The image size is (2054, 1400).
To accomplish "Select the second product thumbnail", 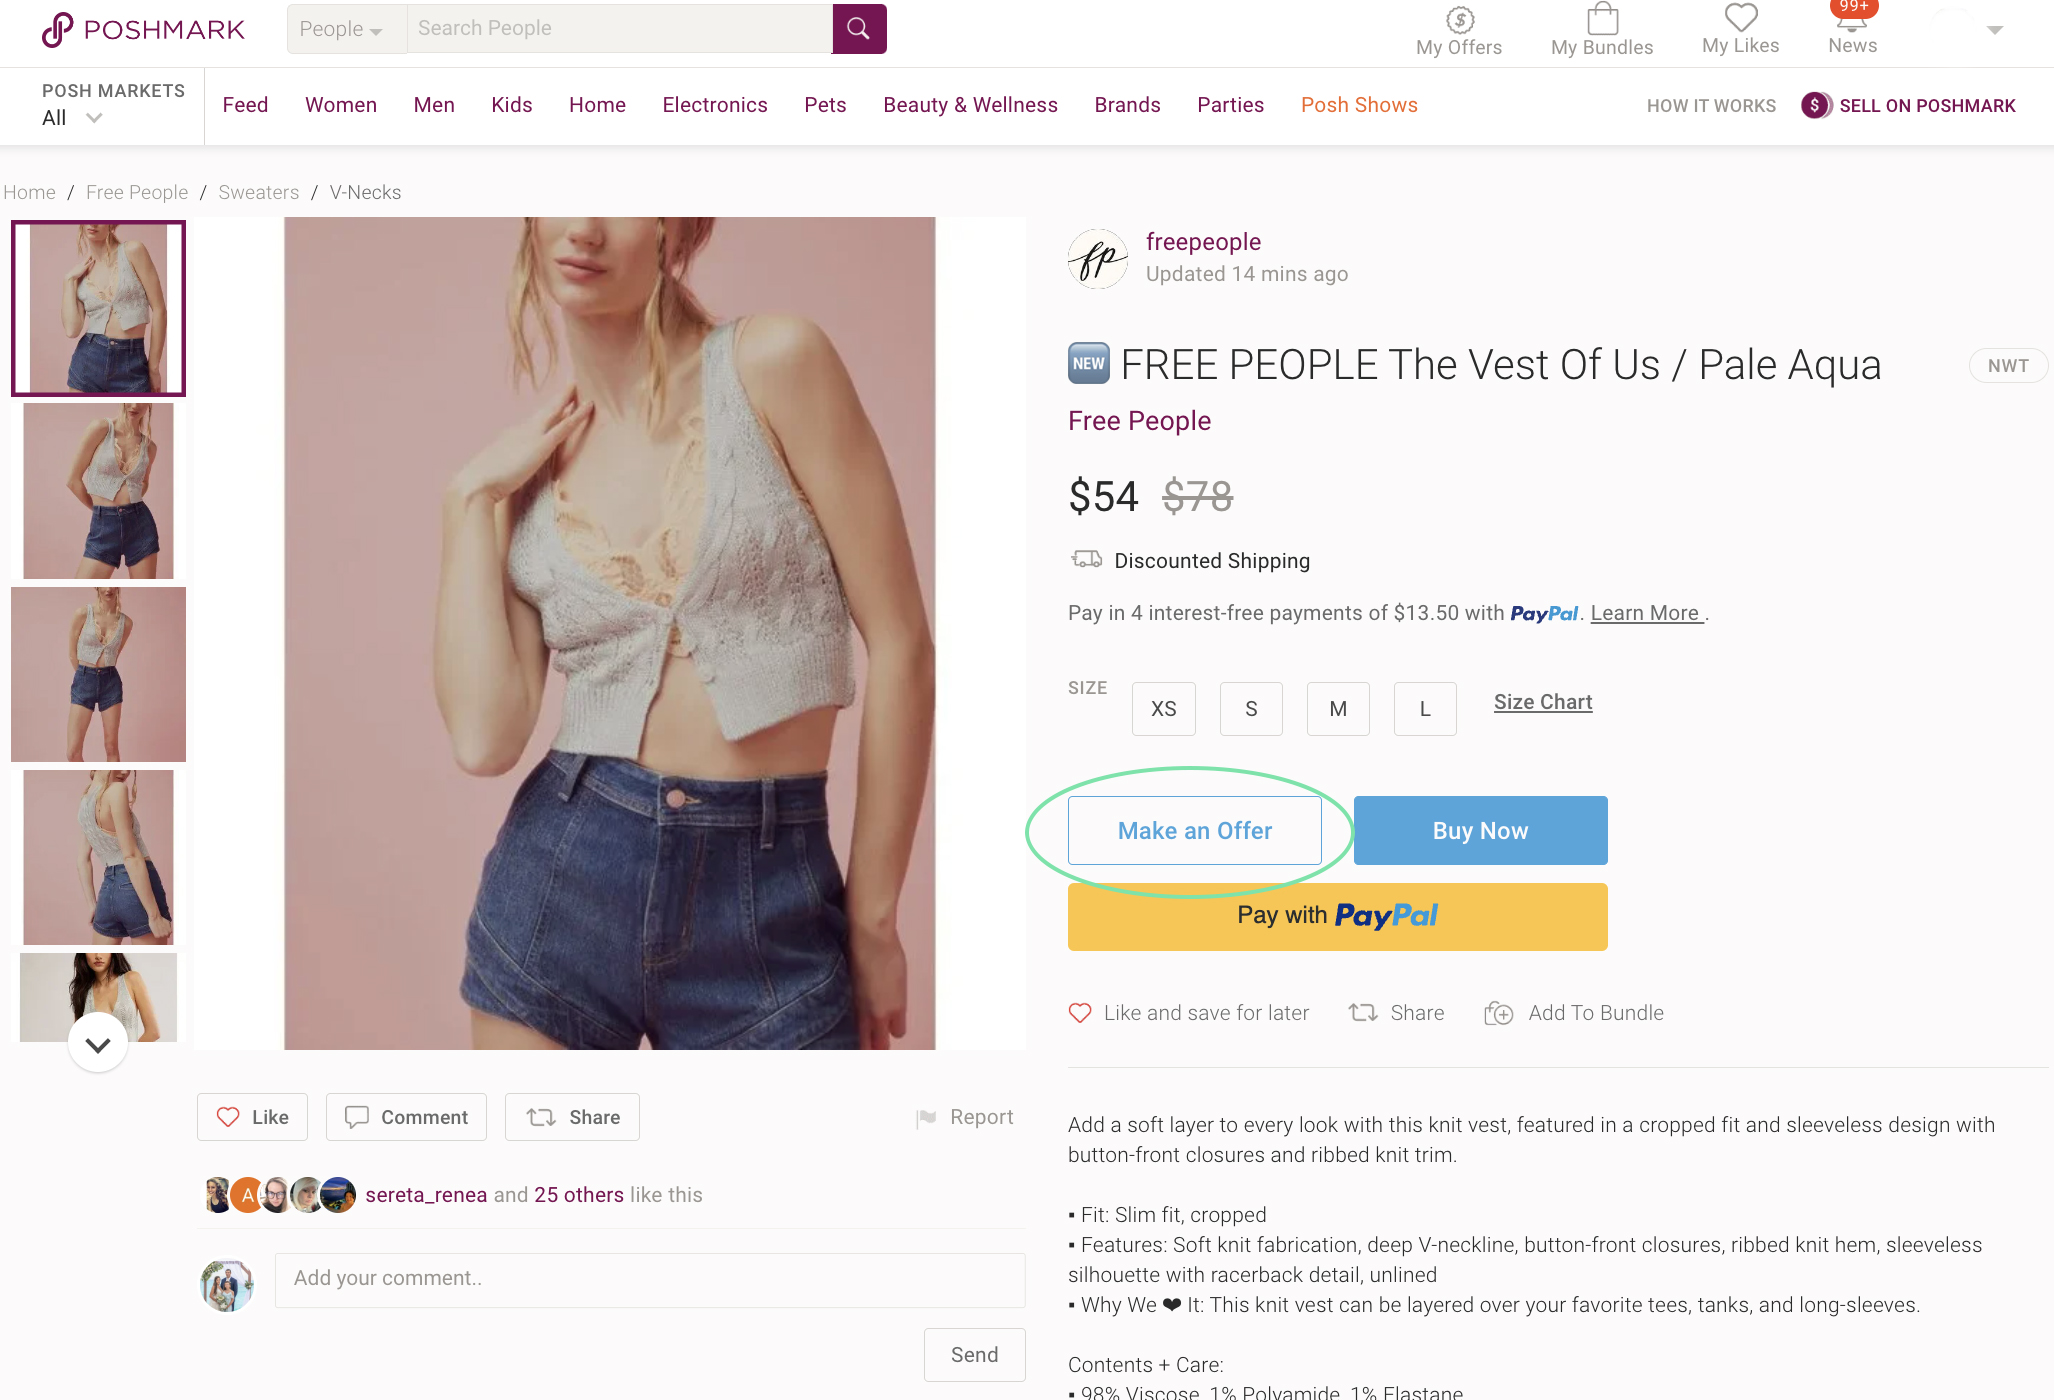I will click(98, 491).
